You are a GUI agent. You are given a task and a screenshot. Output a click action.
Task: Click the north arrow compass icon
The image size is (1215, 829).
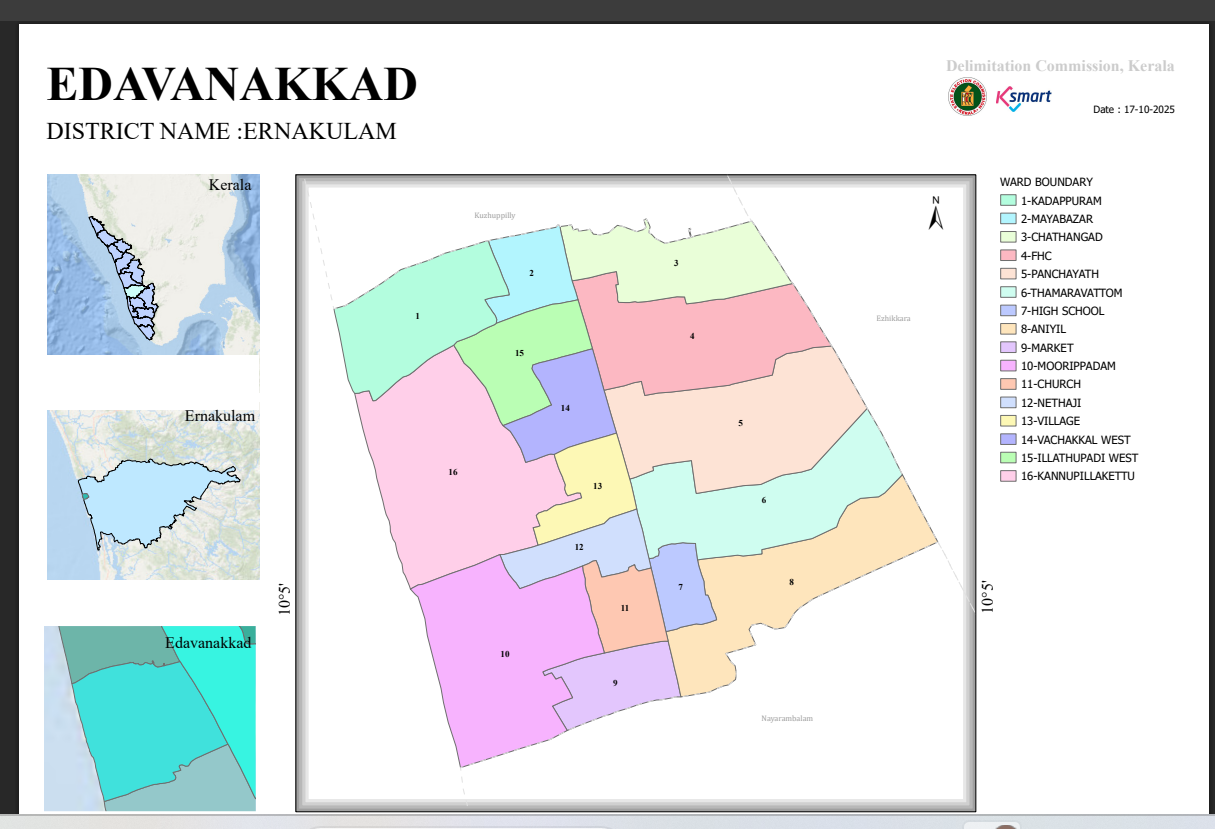pos(936,213)
